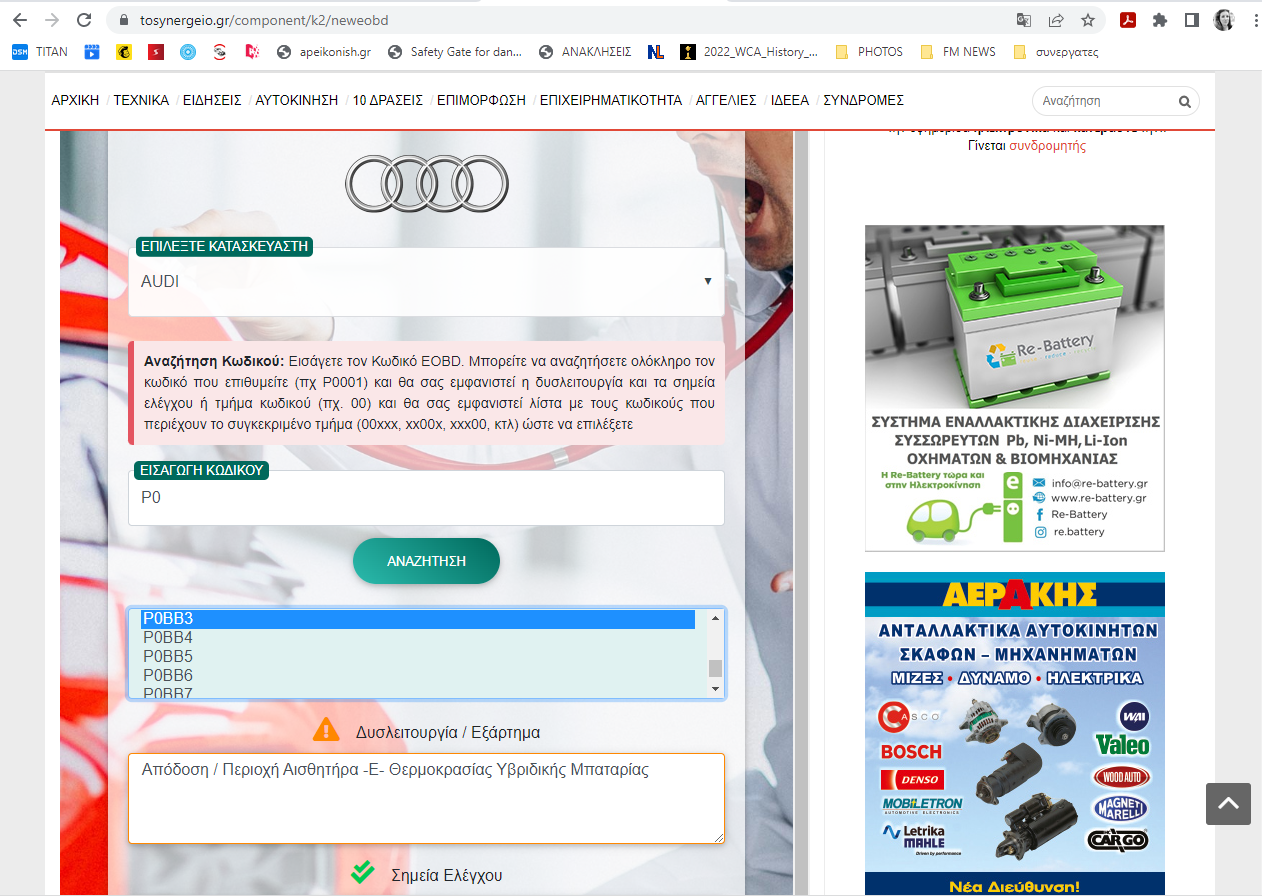This screenshot has width=1262, height=896.
Task: Open the ΑΓΓΕΛΙΕΣ menu item
Action: (726, 100)
